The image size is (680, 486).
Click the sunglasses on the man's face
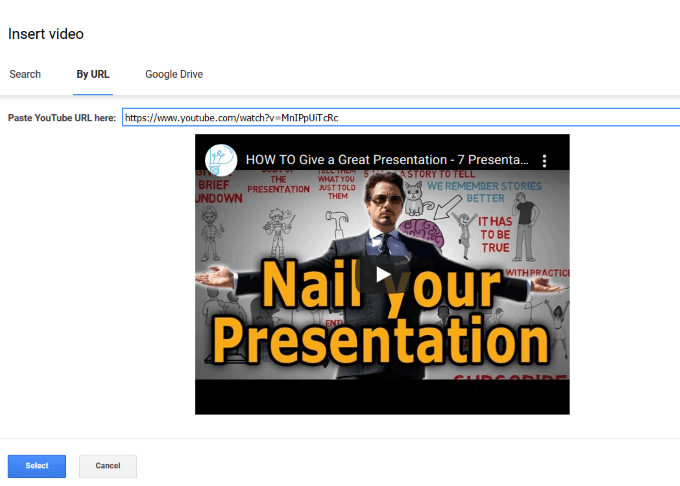point(385,199)
